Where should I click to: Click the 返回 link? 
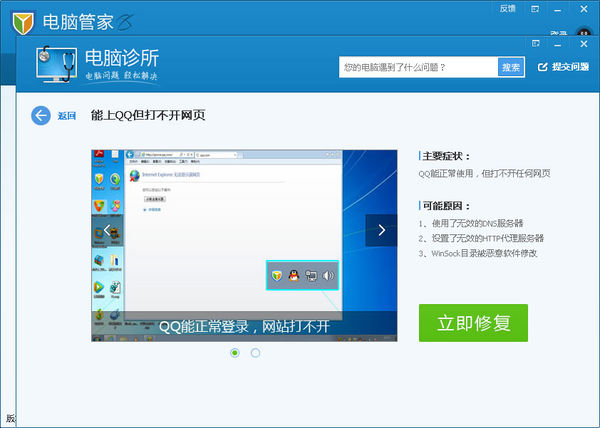(67, 116)
